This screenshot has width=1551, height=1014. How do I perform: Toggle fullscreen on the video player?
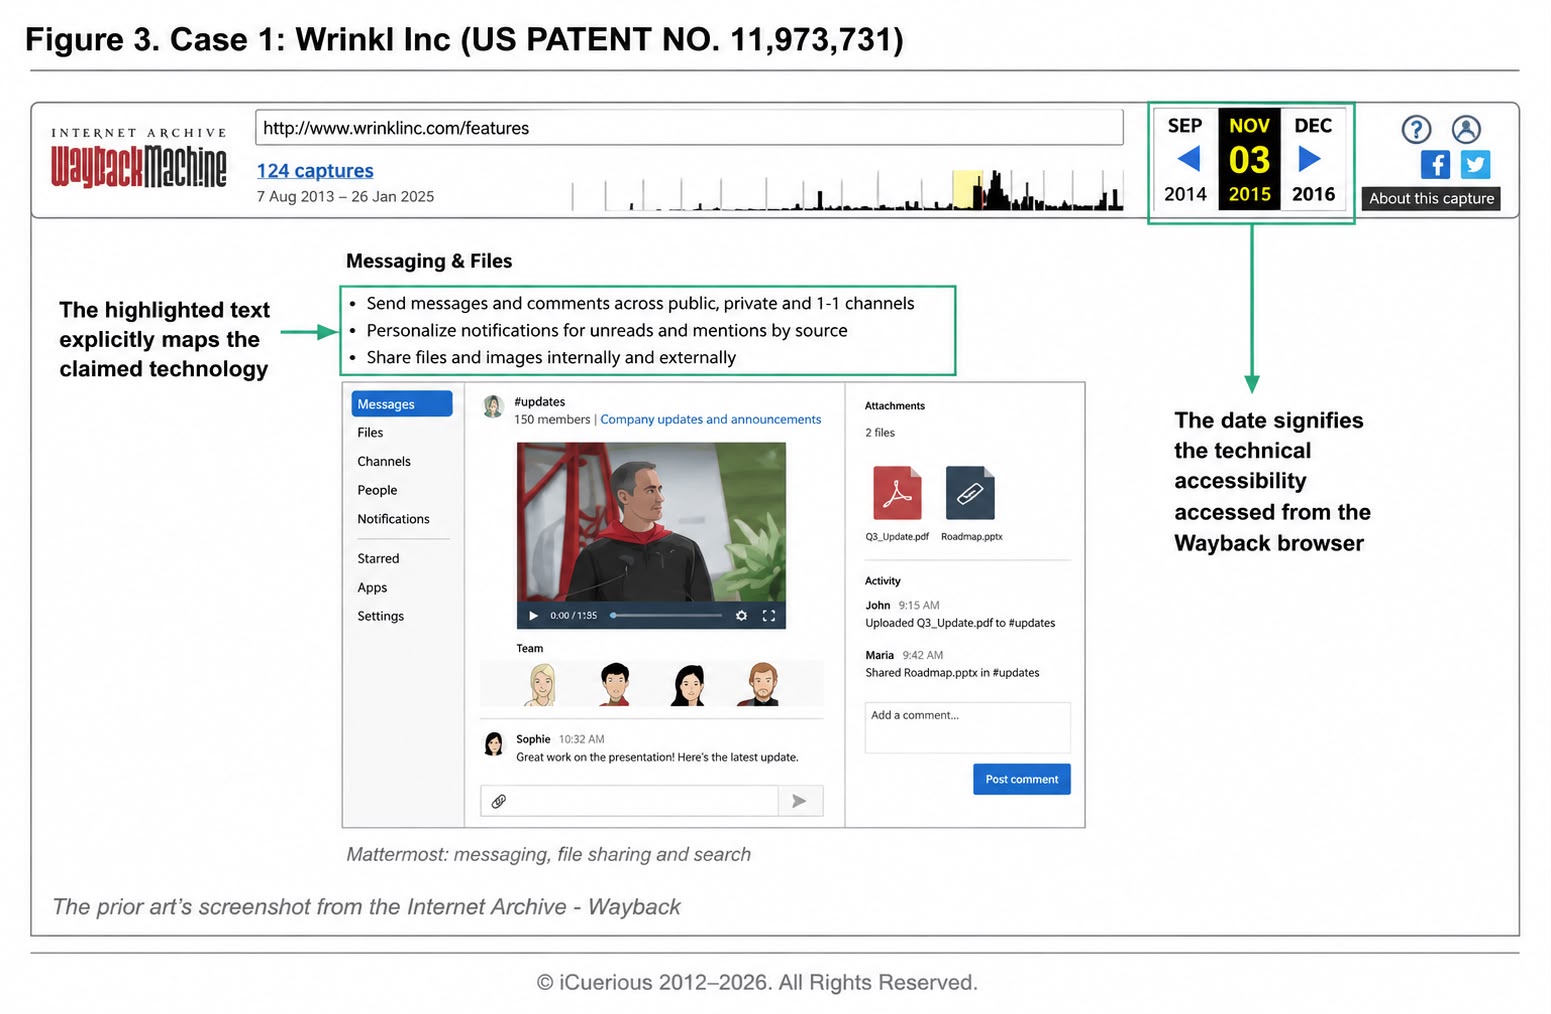[x=769, y=616]
